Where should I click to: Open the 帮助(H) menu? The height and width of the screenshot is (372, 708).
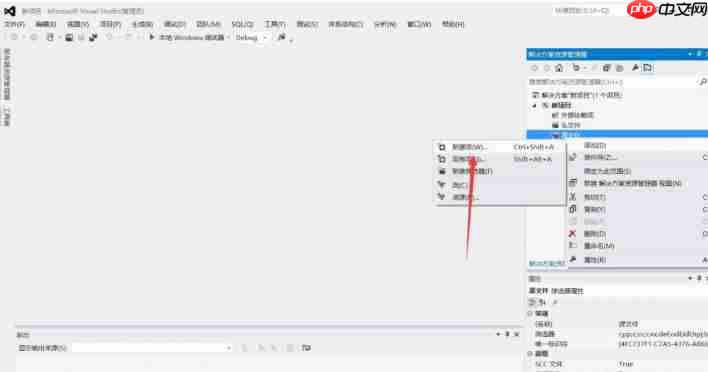point(453,24)
